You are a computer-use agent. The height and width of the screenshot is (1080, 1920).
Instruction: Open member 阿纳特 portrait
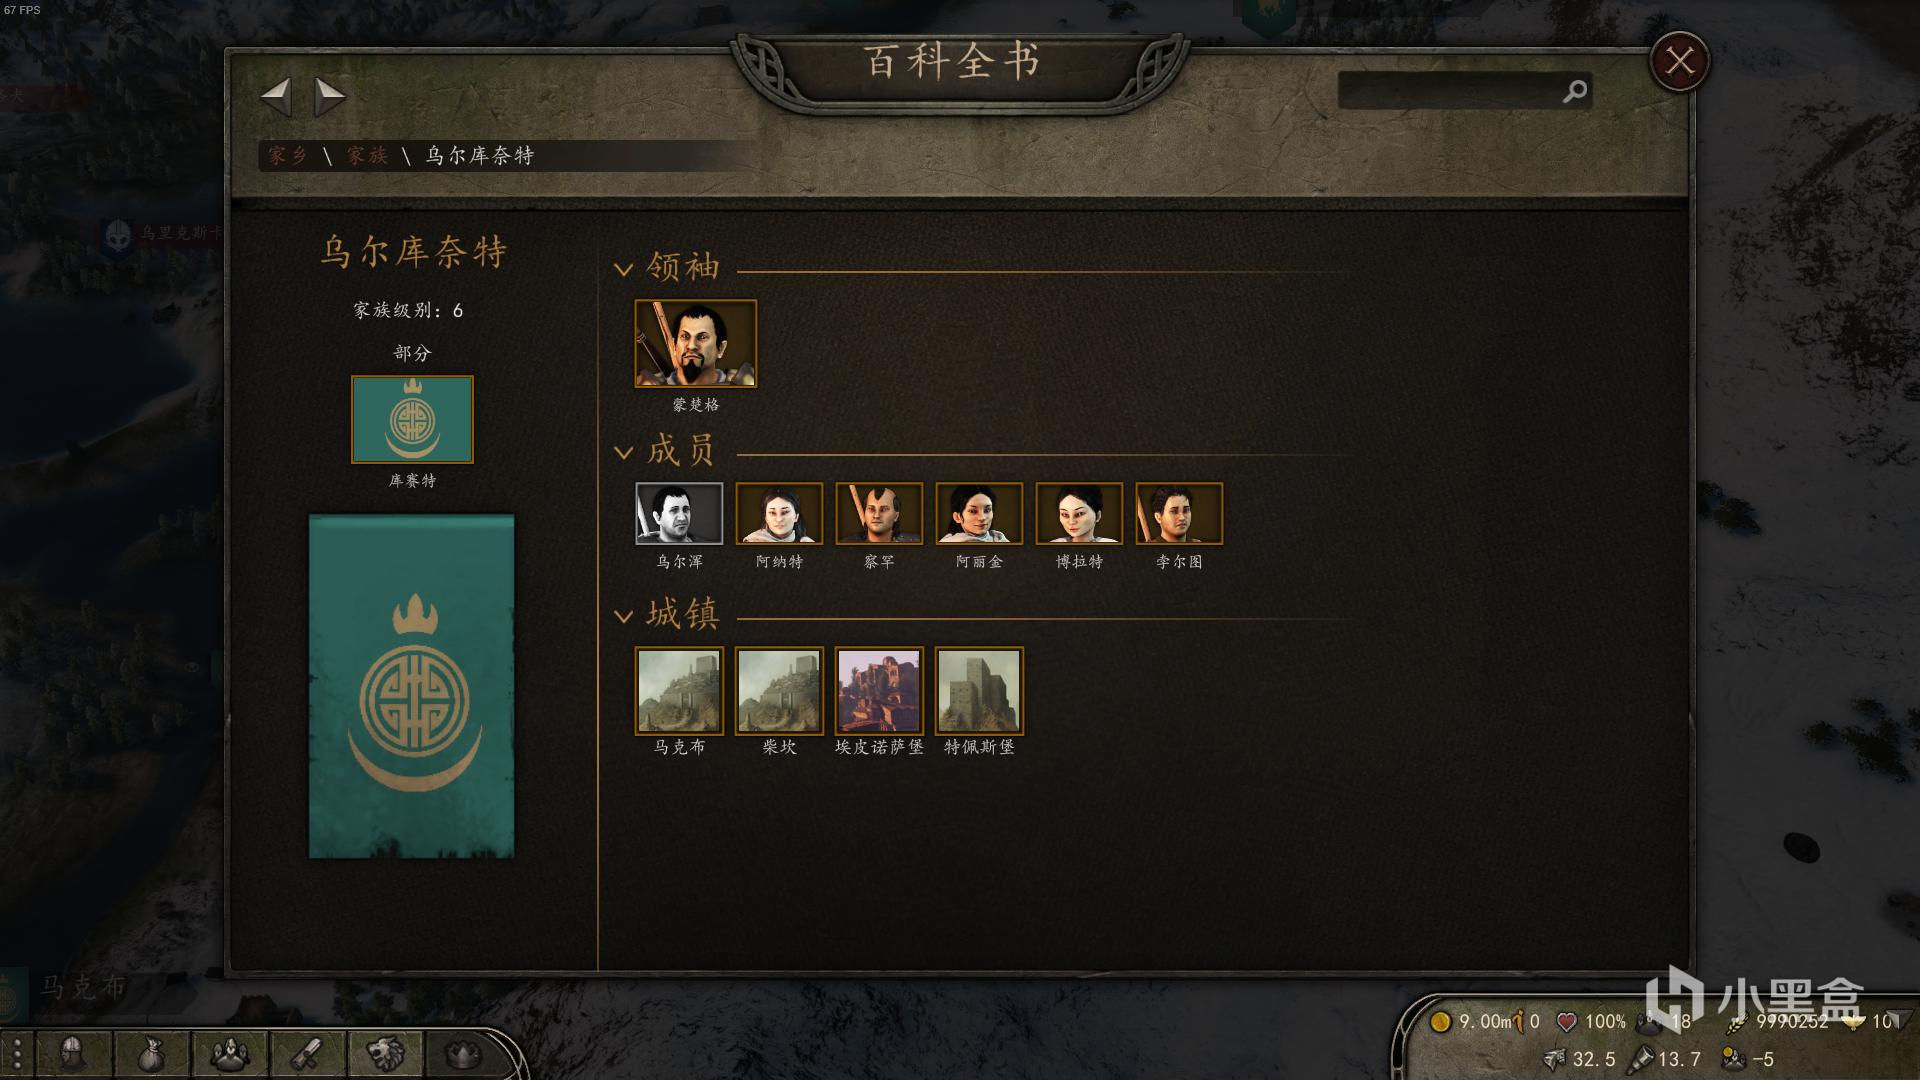point(779,514)
